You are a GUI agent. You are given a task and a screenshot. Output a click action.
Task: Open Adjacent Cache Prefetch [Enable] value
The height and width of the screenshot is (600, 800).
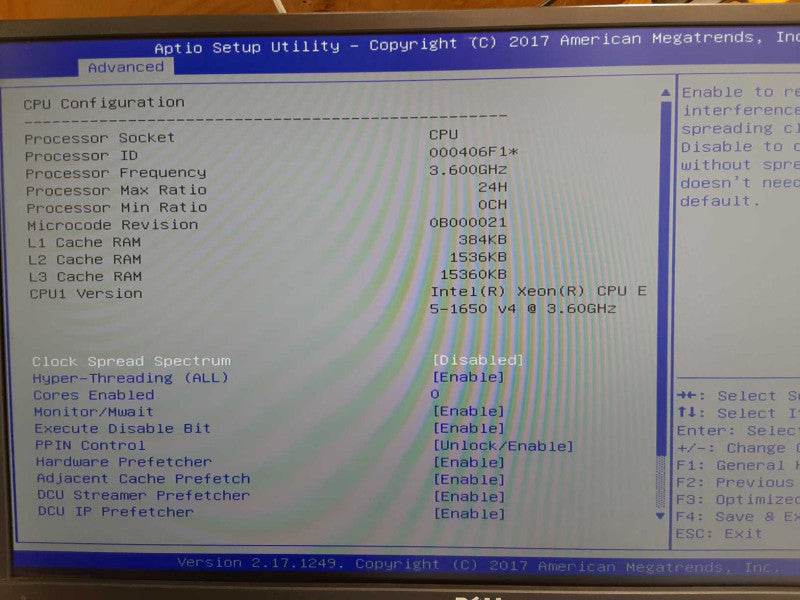pos(469,480)
